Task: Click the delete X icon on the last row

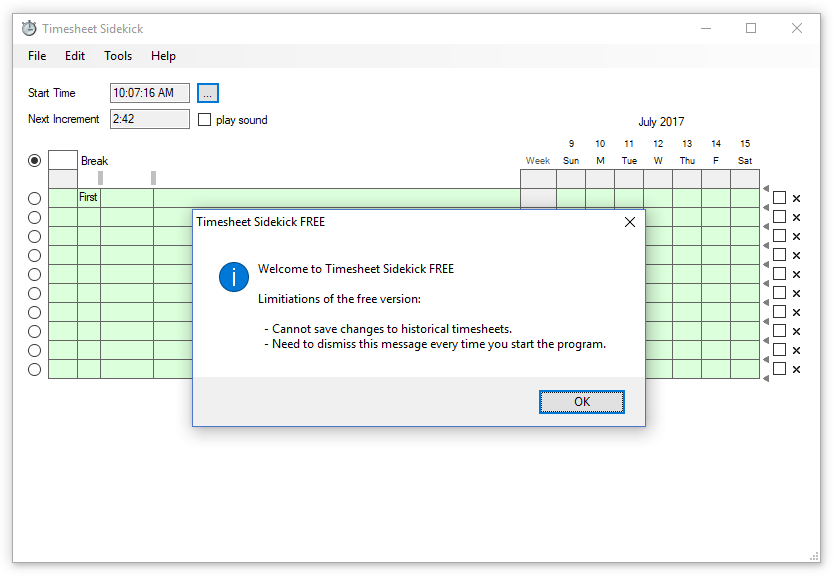Action: [x=796, y=370]
